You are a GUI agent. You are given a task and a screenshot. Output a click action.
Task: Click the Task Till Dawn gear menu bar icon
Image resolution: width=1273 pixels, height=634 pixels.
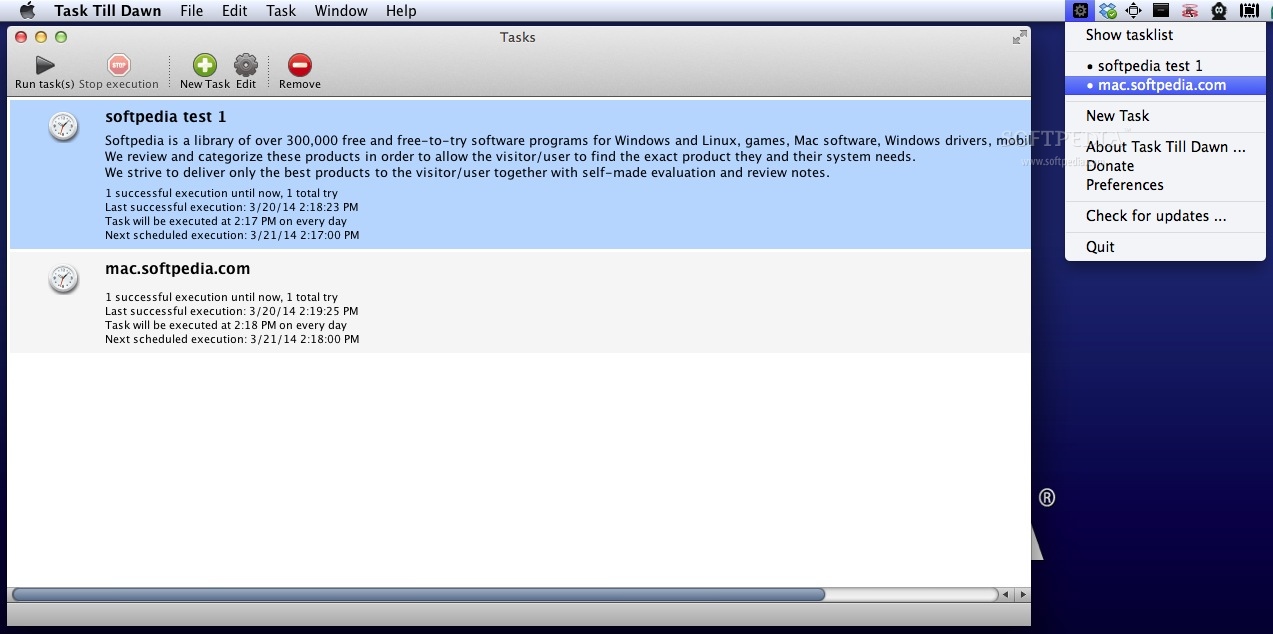1080,11
